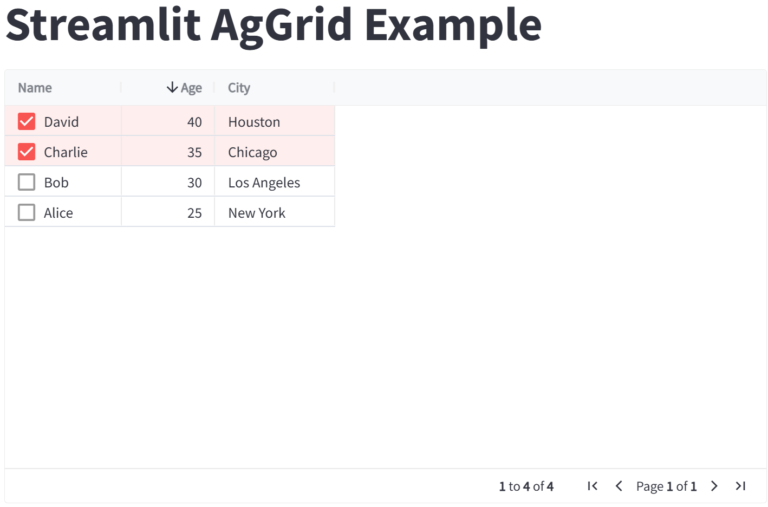Select the Houston cell

coord(275,121)
